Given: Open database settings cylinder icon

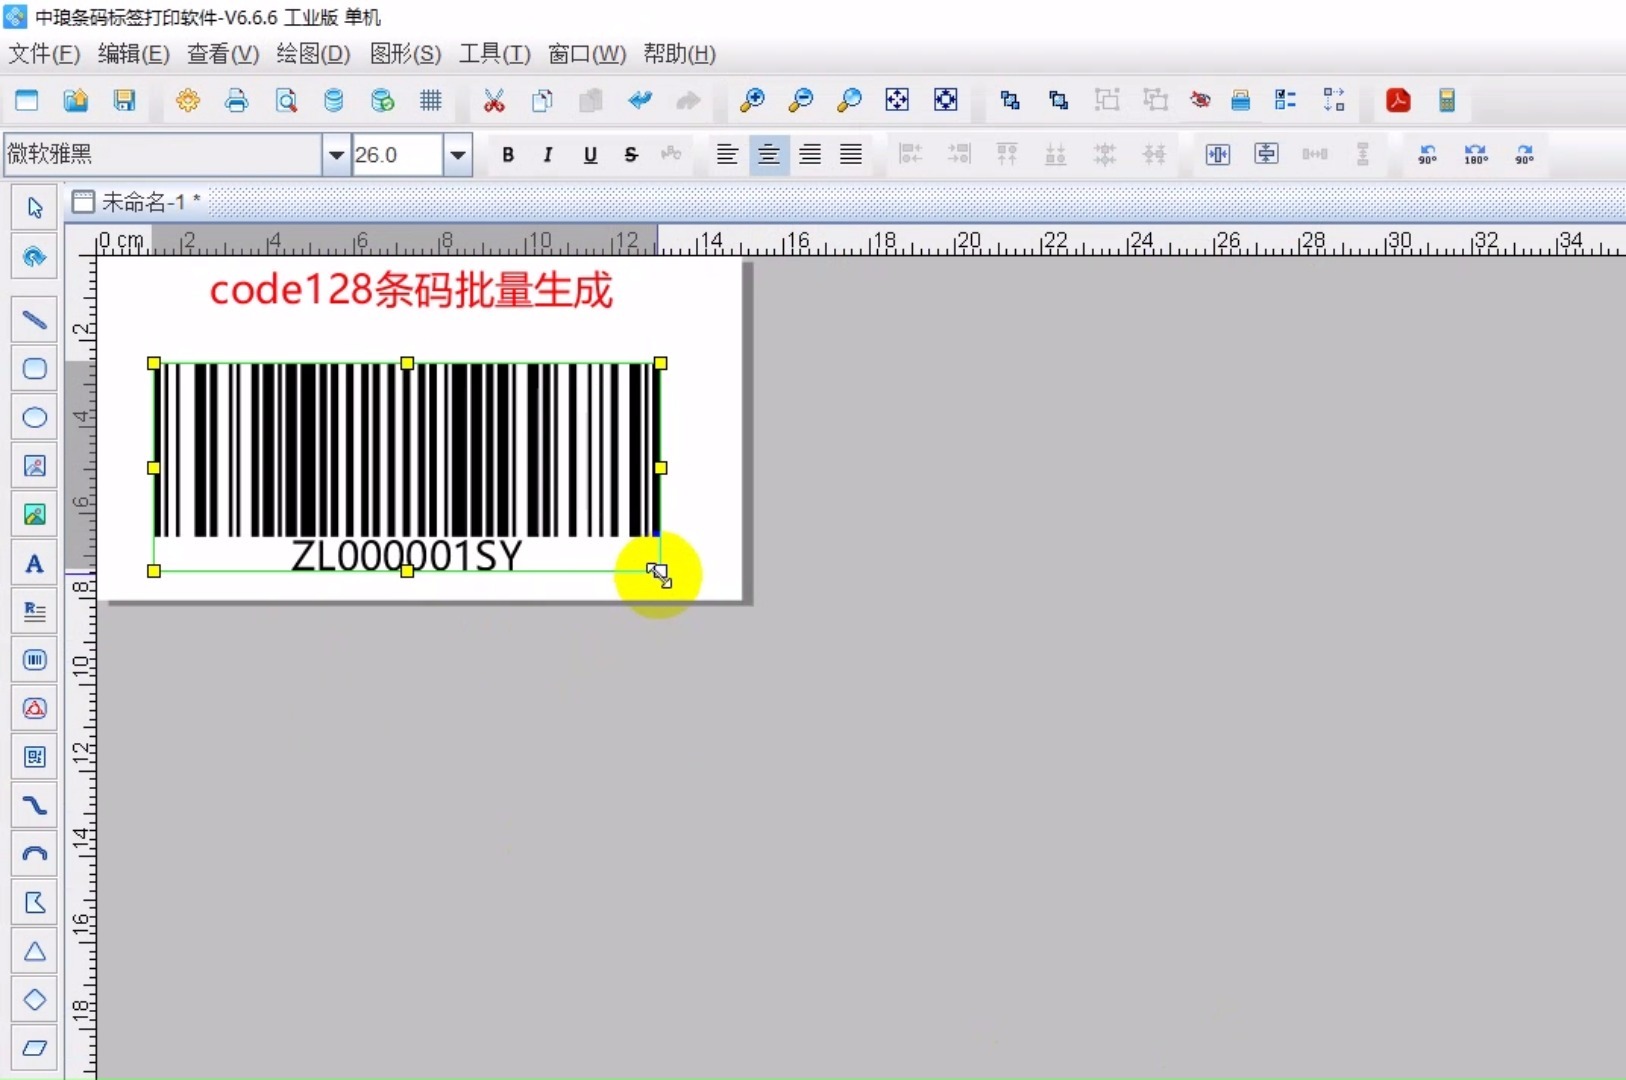Looking at the screenshot, I should pyautogui.click(x=334, y=100).
